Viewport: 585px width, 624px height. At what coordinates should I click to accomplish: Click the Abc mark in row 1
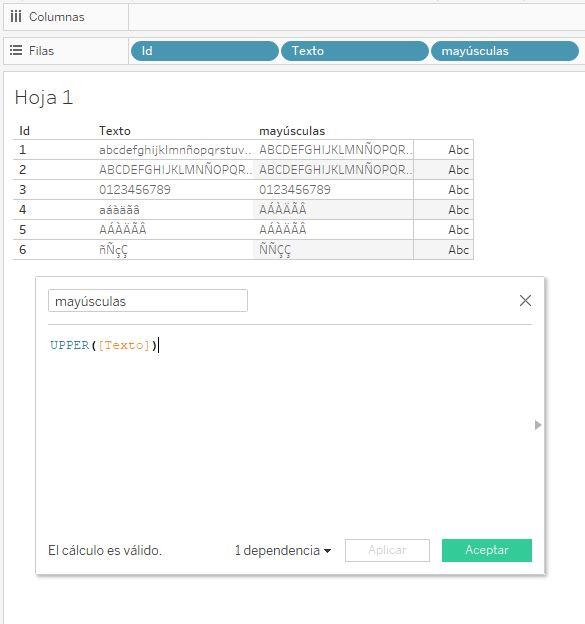(458, 150)
